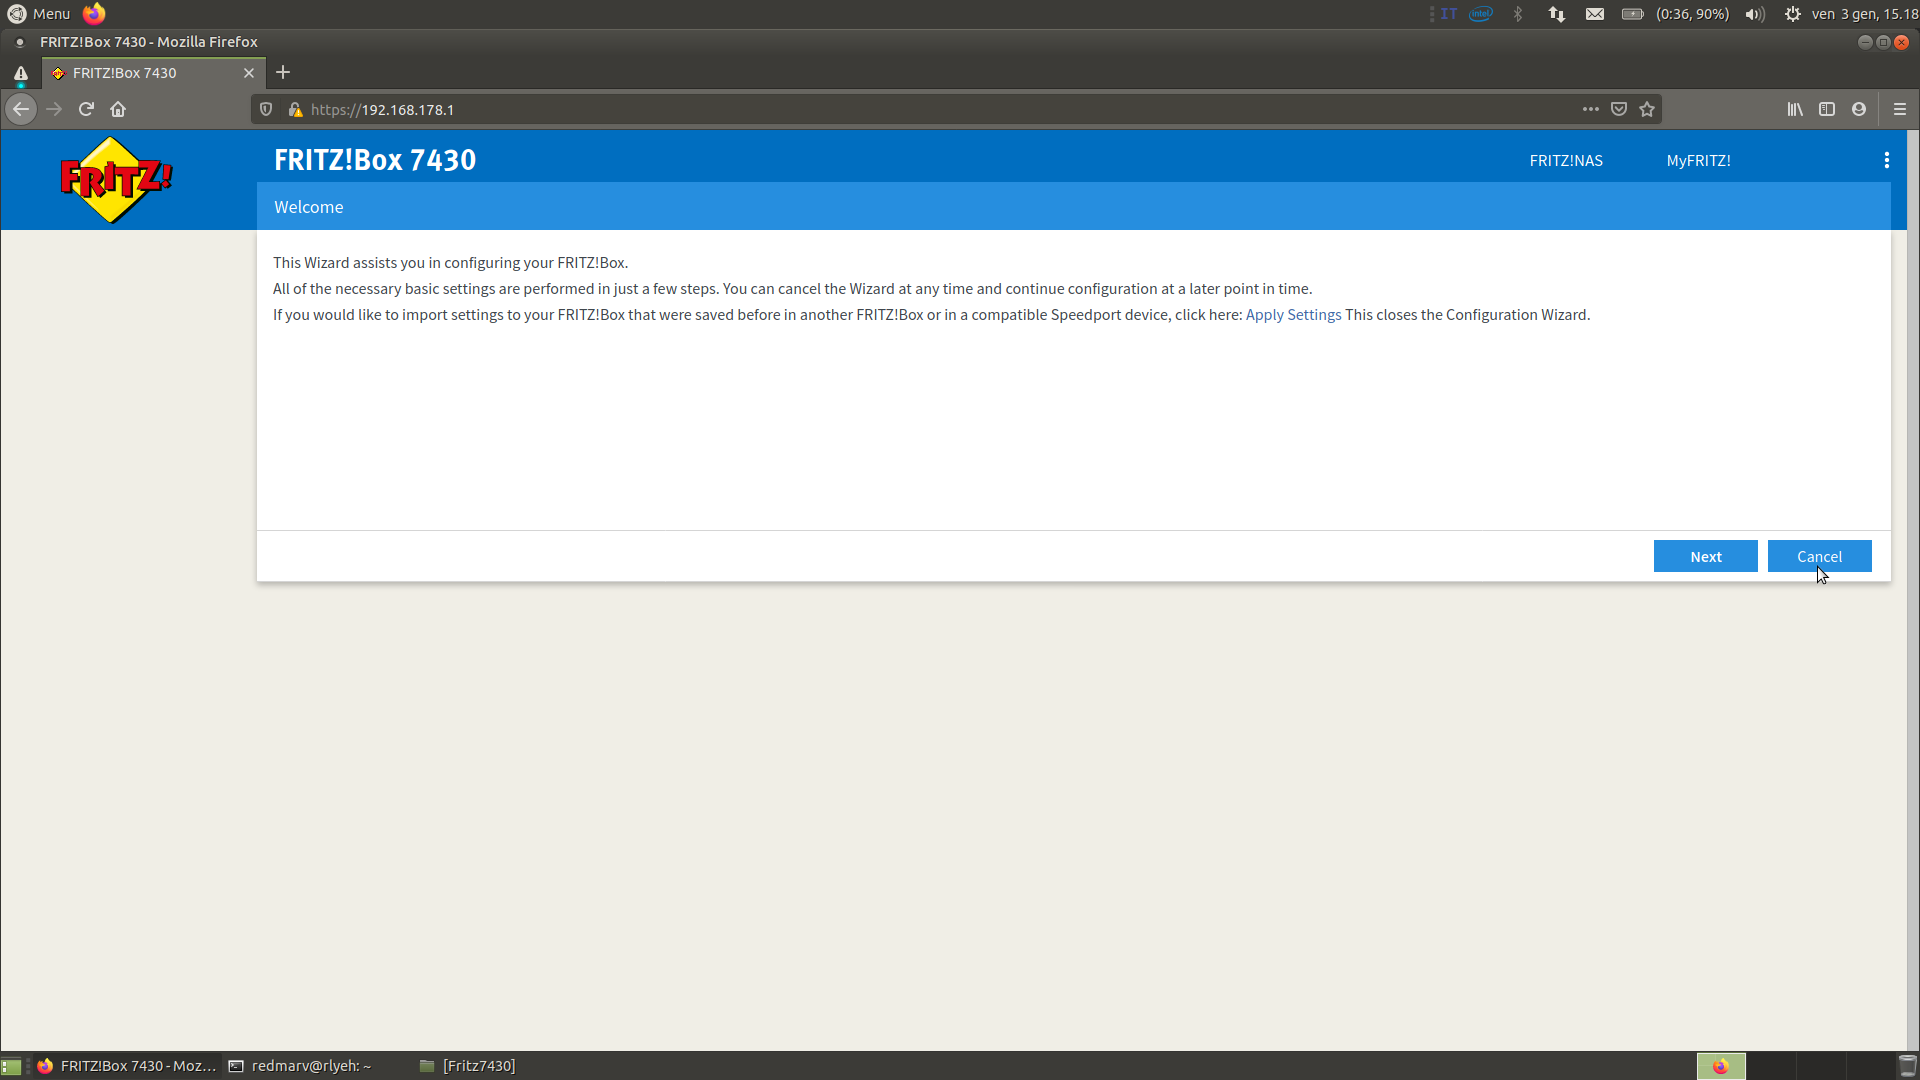
Task: Open the system settings gear in the top panel
Action: pyautogui.click(x=1793, y=14)
